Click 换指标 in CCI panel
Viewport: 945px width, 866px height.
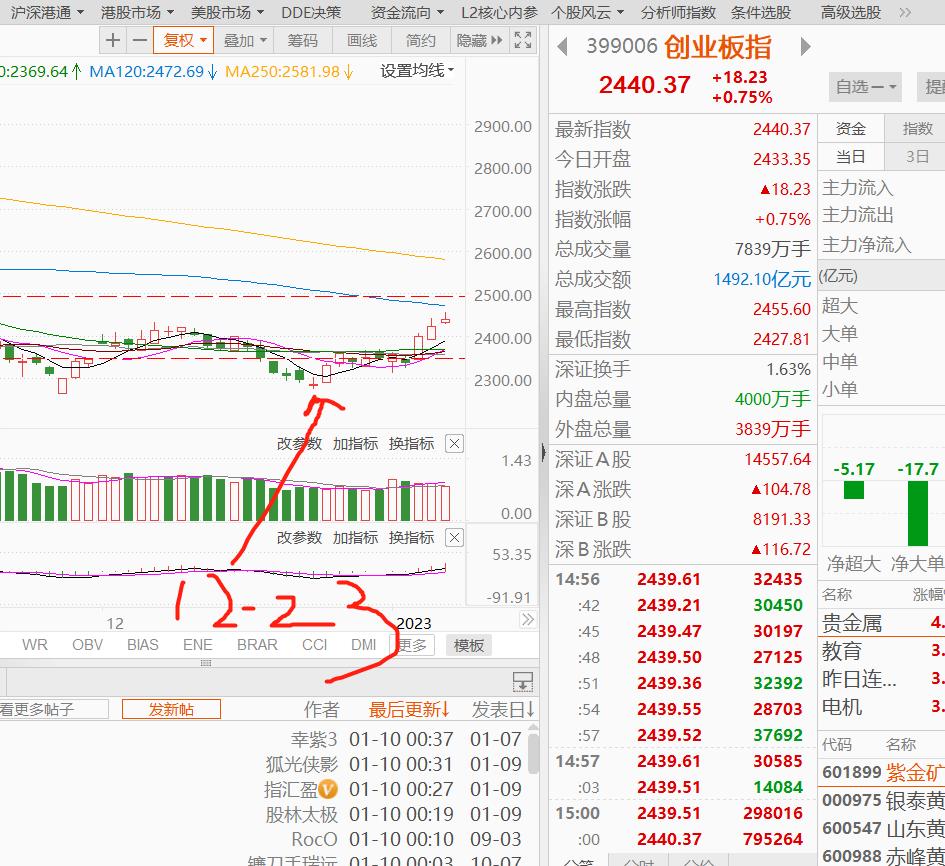[411, 538]
